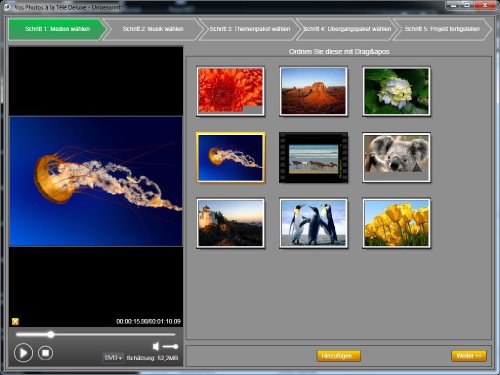Click the Schätzung: 52,2MB size estimate
The image size is (500, 375).
point(152,358)
